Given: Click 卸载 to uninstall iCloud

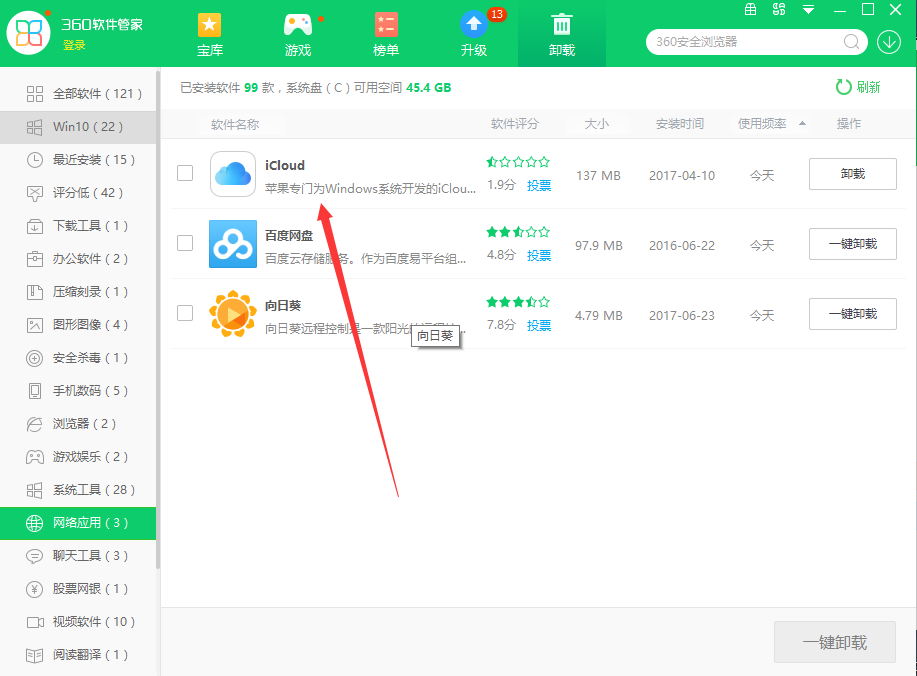Looking at the screenshot, I should pyautogui.click(x=852, y=173).
